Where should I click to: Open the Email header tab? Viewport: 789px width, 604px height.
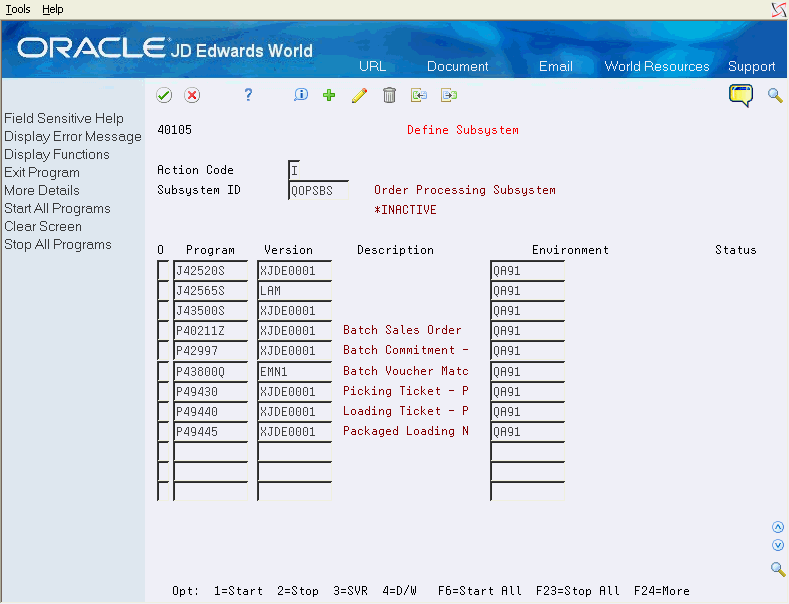556,66
